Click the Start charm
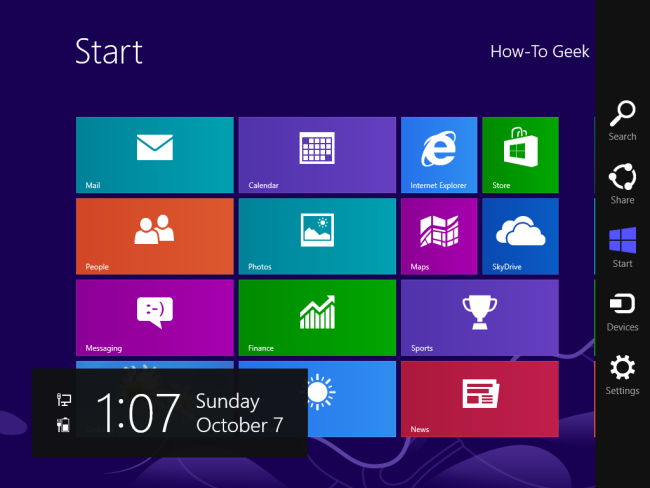 (622, 248)
